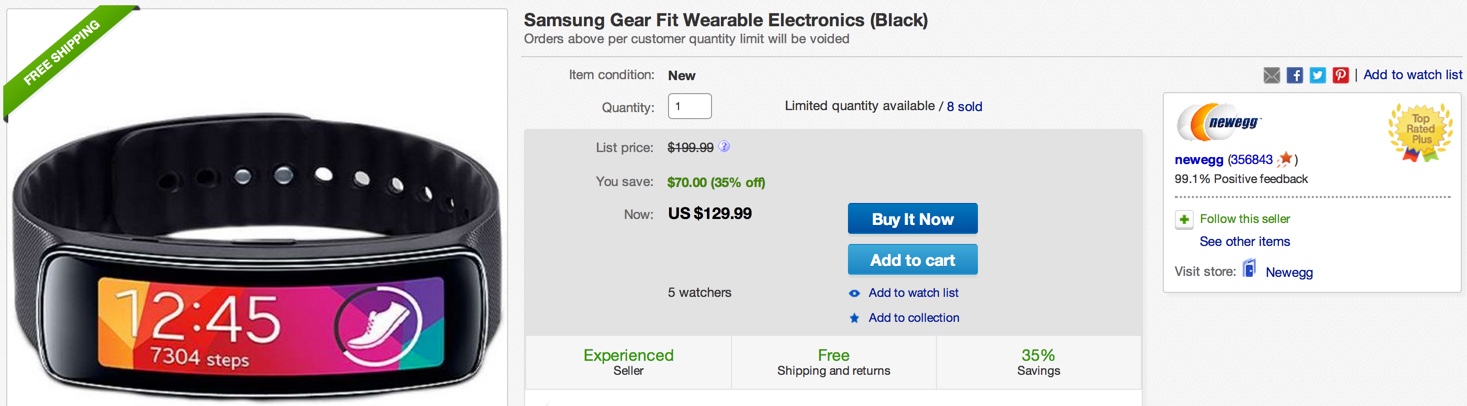Share this item on Facebook
This screenshot has height=406, width=1467.
[x=1295, y=75]
